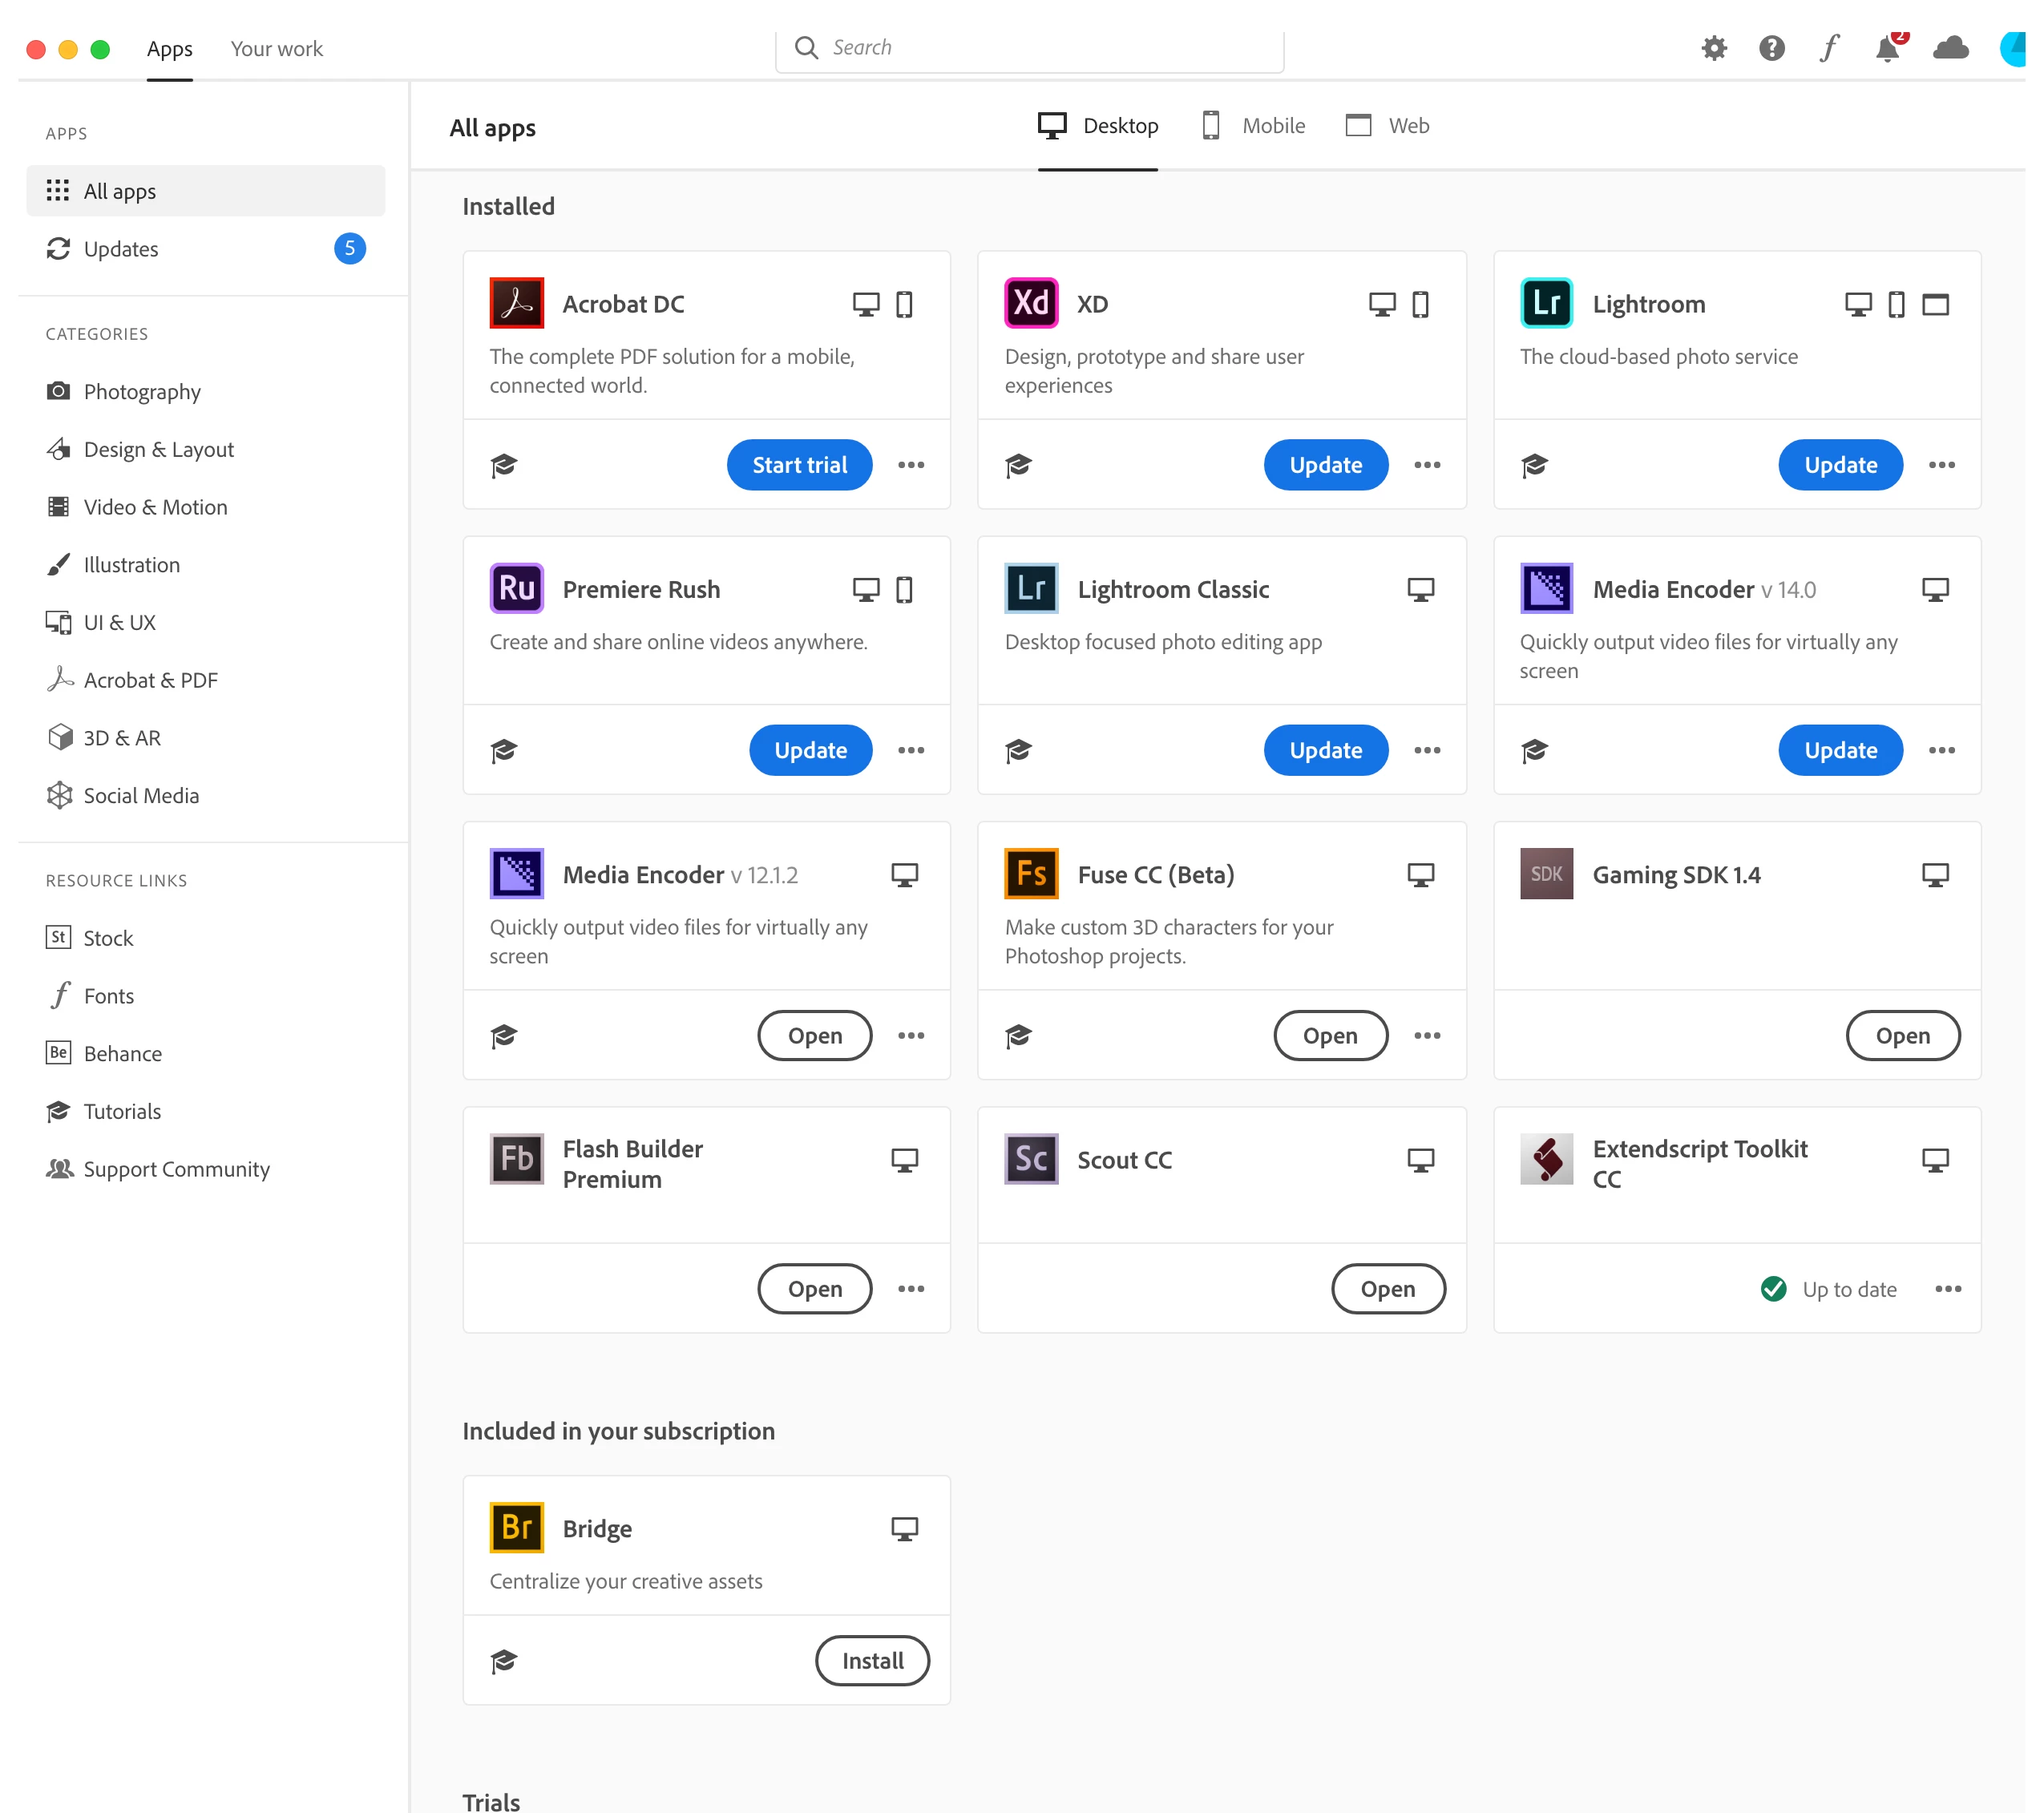
Task: Click the Fuse CC app icon
Action: pyautogui.click(x=1031, y=874)
